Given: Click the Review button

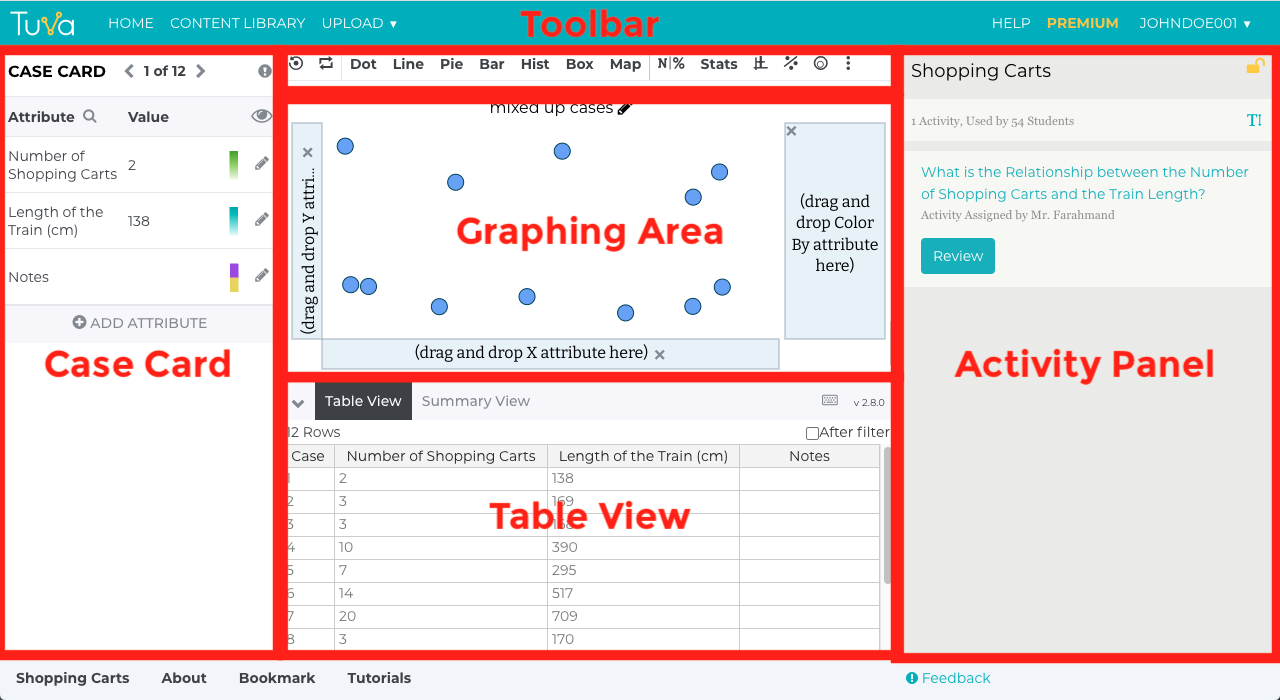Looking at the screenshot, I should (957, 256).
